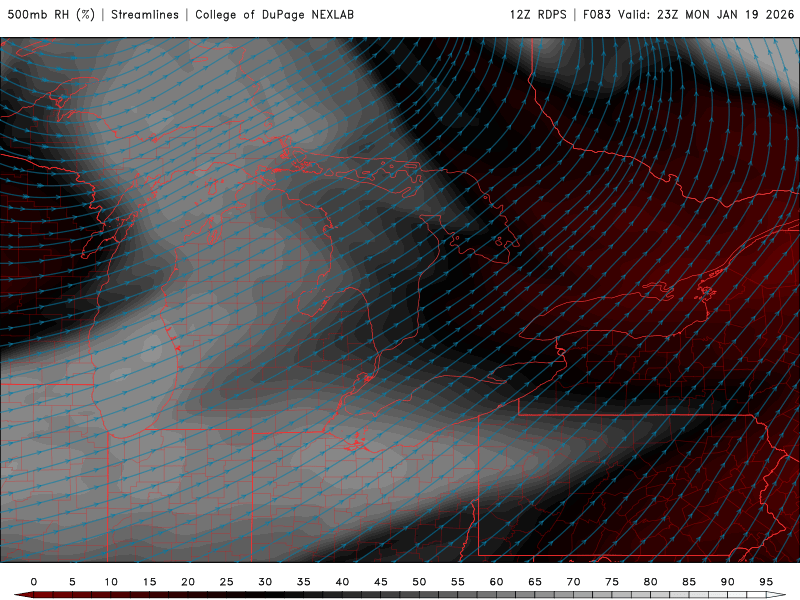
Task: Click the '85' value on the colorbar scale
Action: pyautogui.click(x=689, y=582)
